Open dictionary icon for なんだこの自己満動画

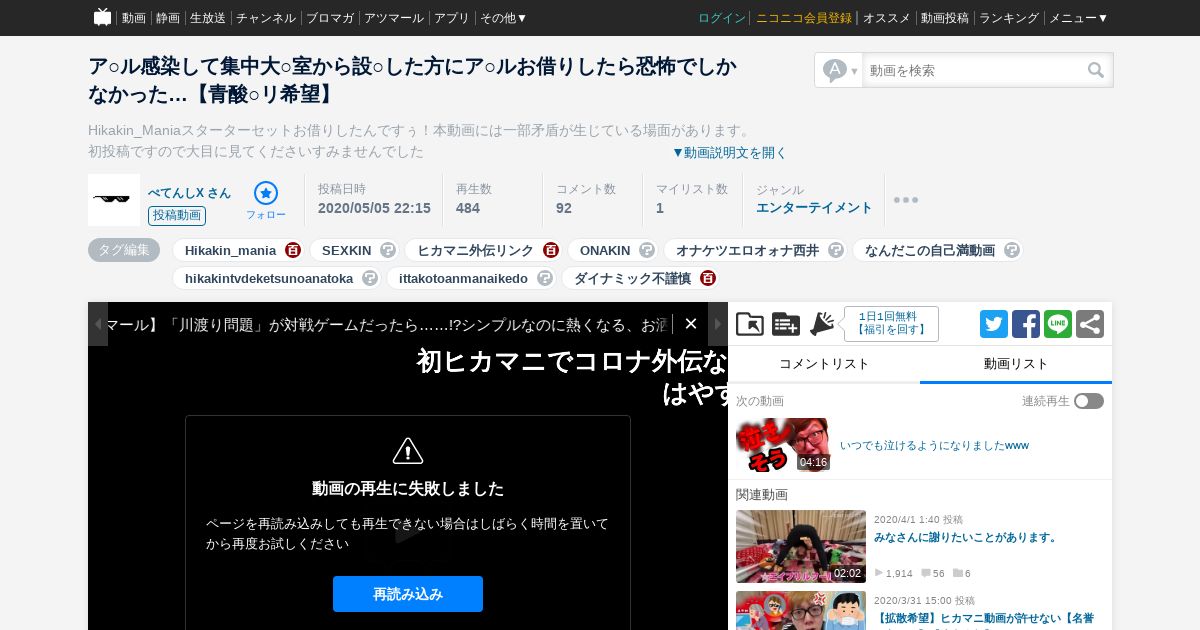(1012, 250)
